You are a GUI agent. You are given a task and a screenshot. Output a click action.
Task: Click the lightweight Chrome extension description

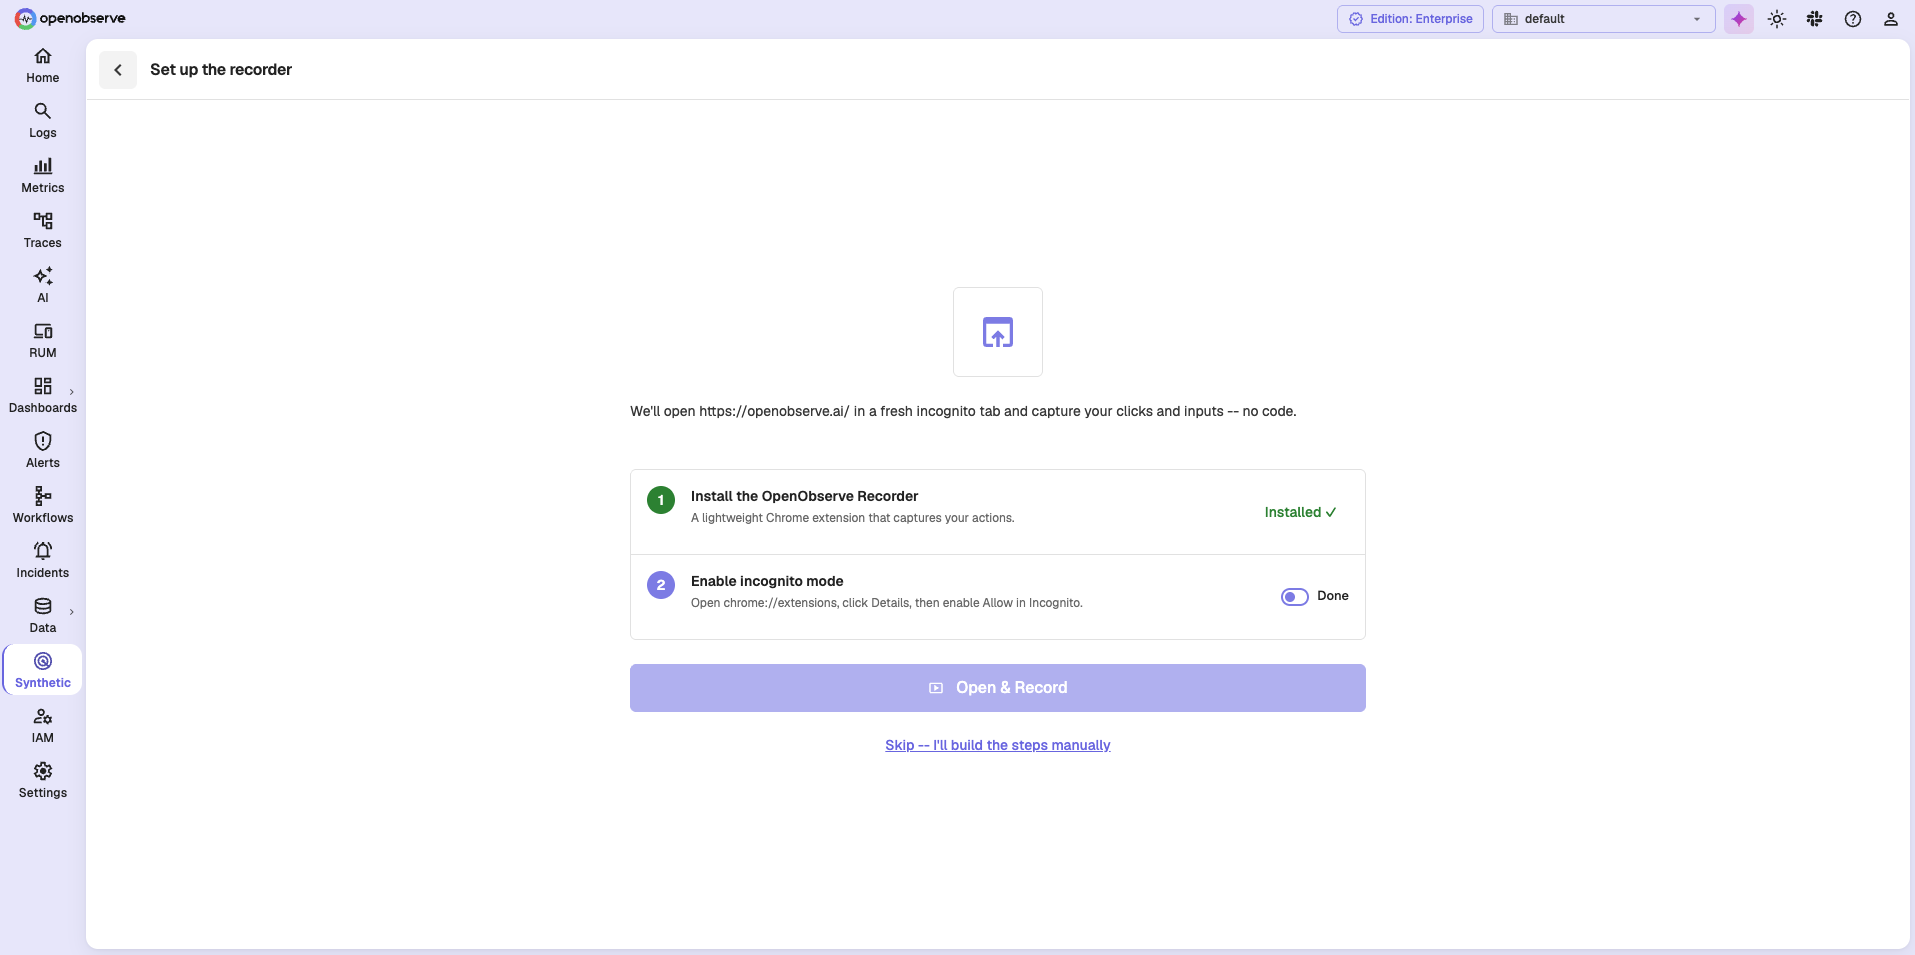[853, 518]
